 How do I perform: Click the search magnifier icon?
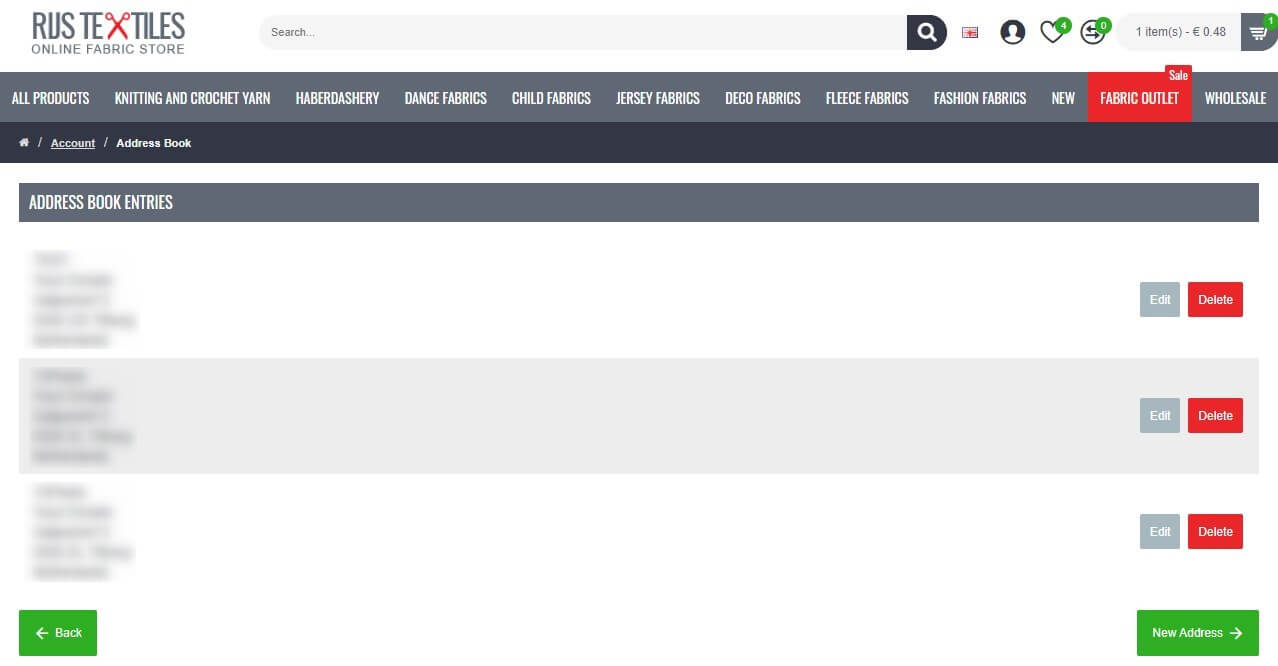click(926, 32)
